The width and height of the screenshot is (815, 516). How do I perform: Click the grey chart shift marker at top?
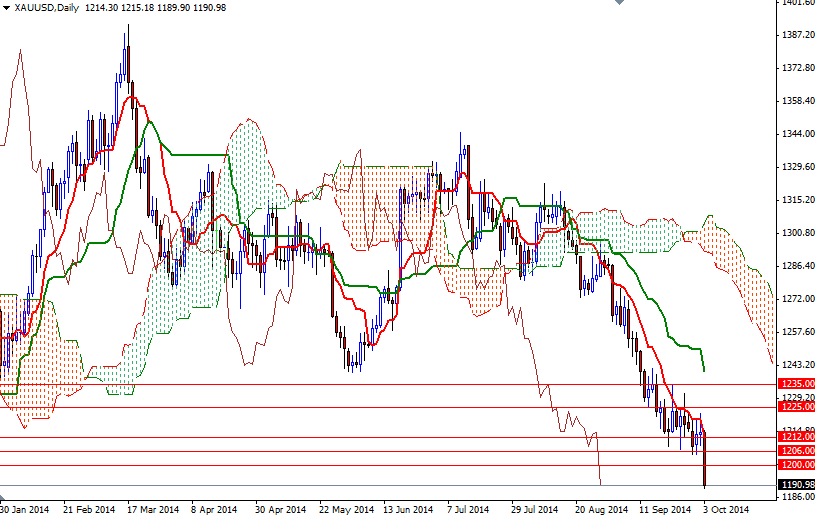point(618,4)
